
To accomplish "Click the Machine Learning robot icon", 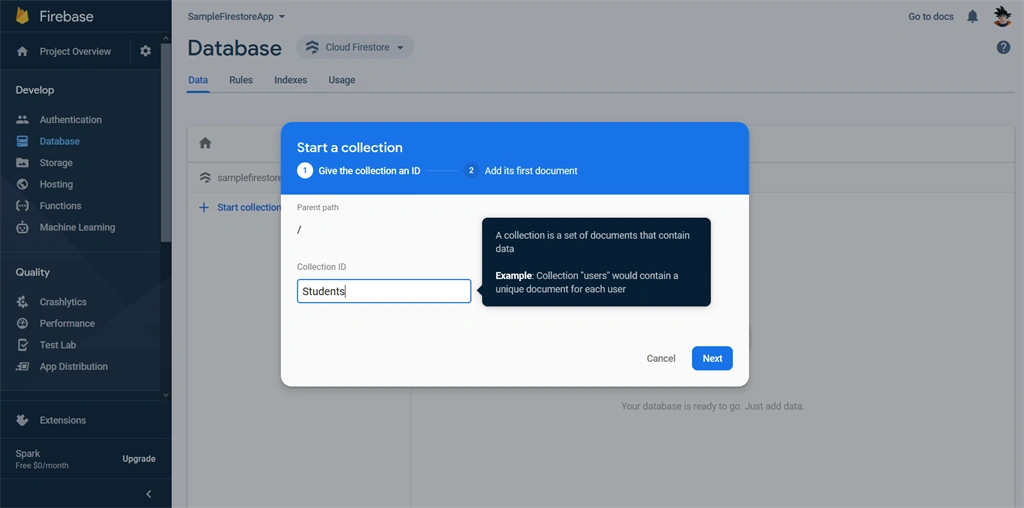I will pos(22,227).
